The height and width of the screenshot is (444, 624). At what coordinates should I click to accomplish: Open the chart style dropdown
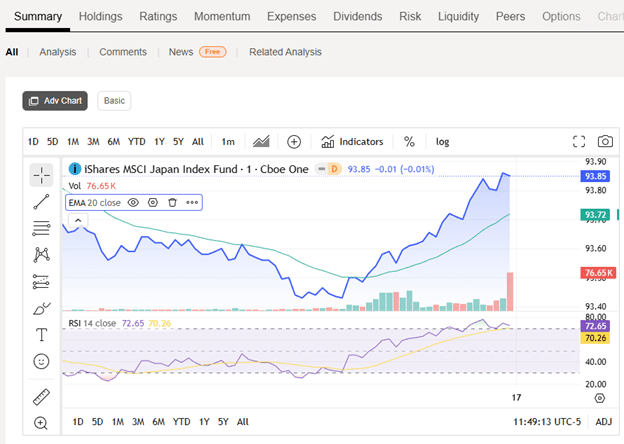coord(261,142)
